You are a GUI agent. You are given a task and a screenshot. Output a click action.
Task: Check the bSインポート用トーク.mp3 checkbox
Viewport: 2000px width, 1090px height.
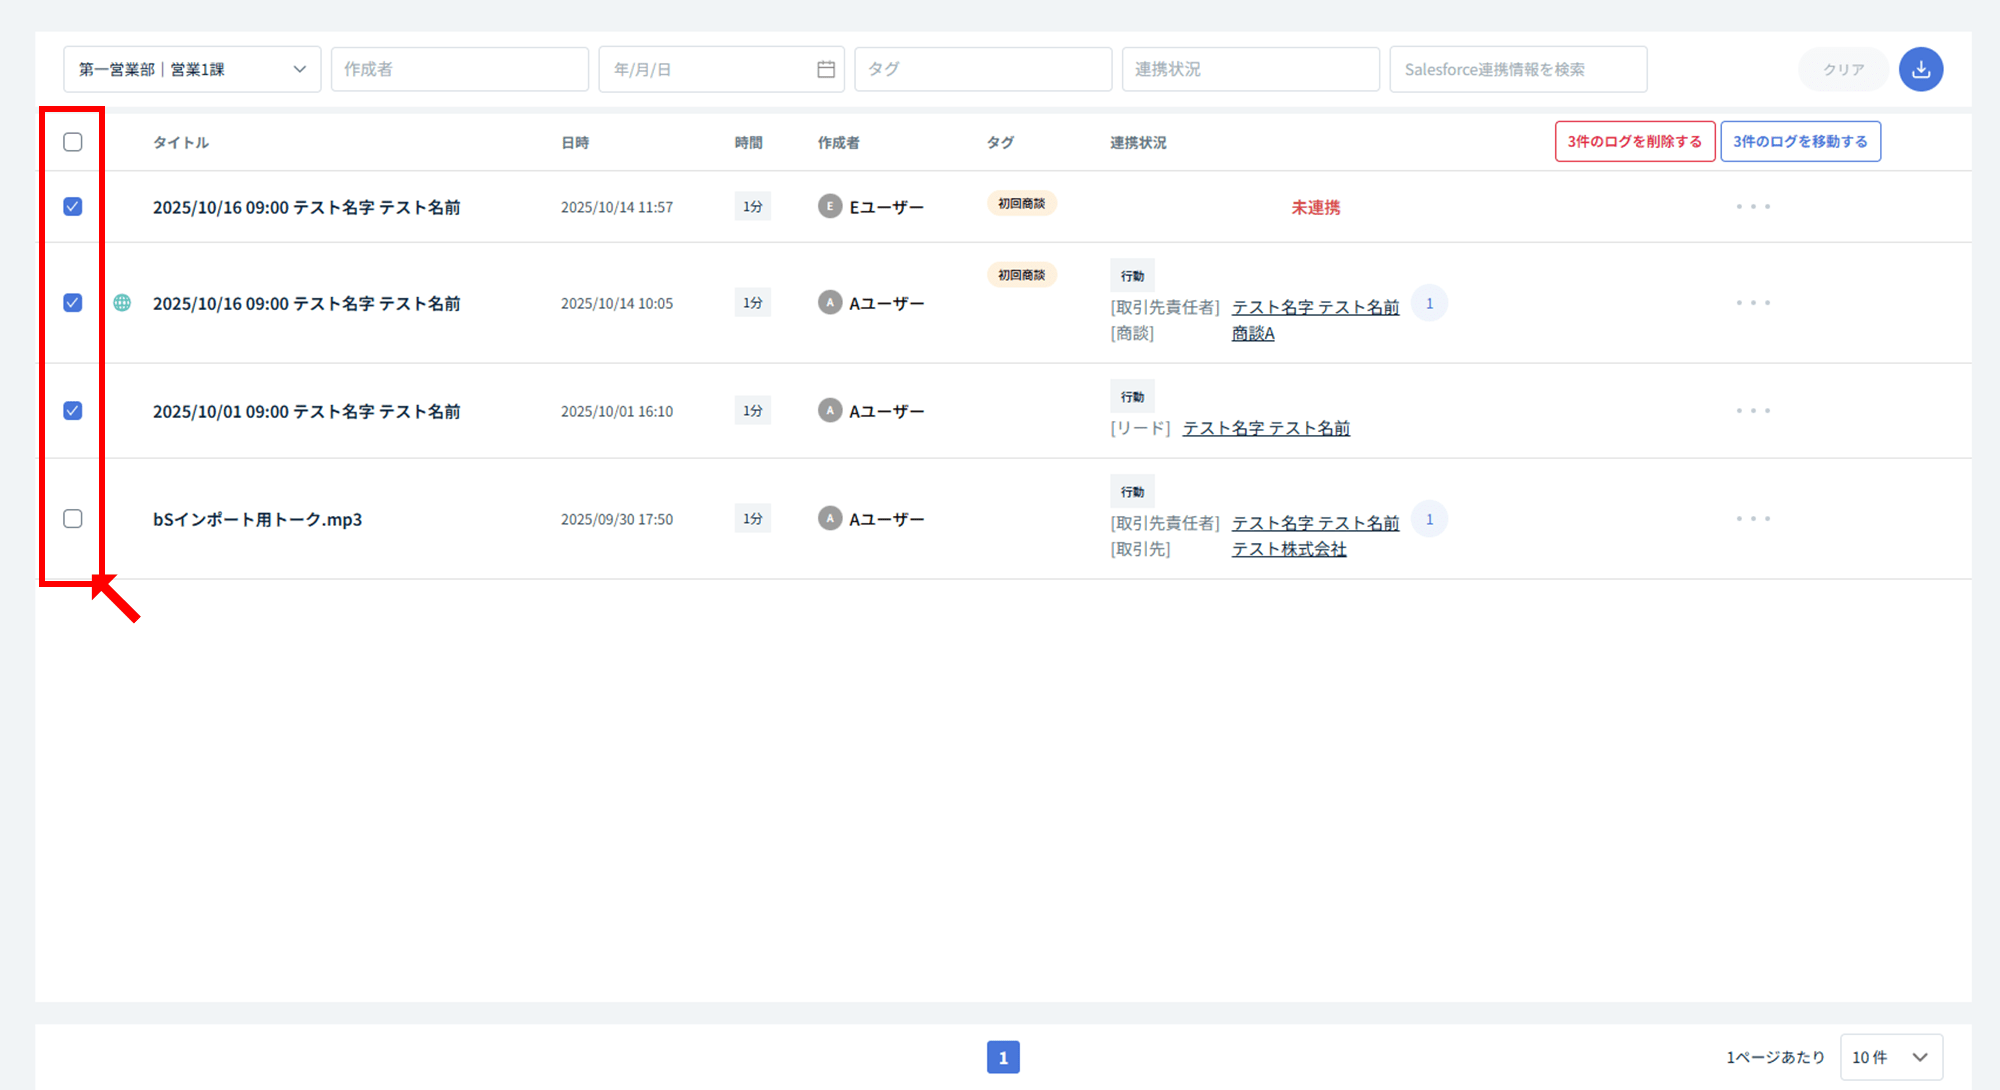click(73, 519)
